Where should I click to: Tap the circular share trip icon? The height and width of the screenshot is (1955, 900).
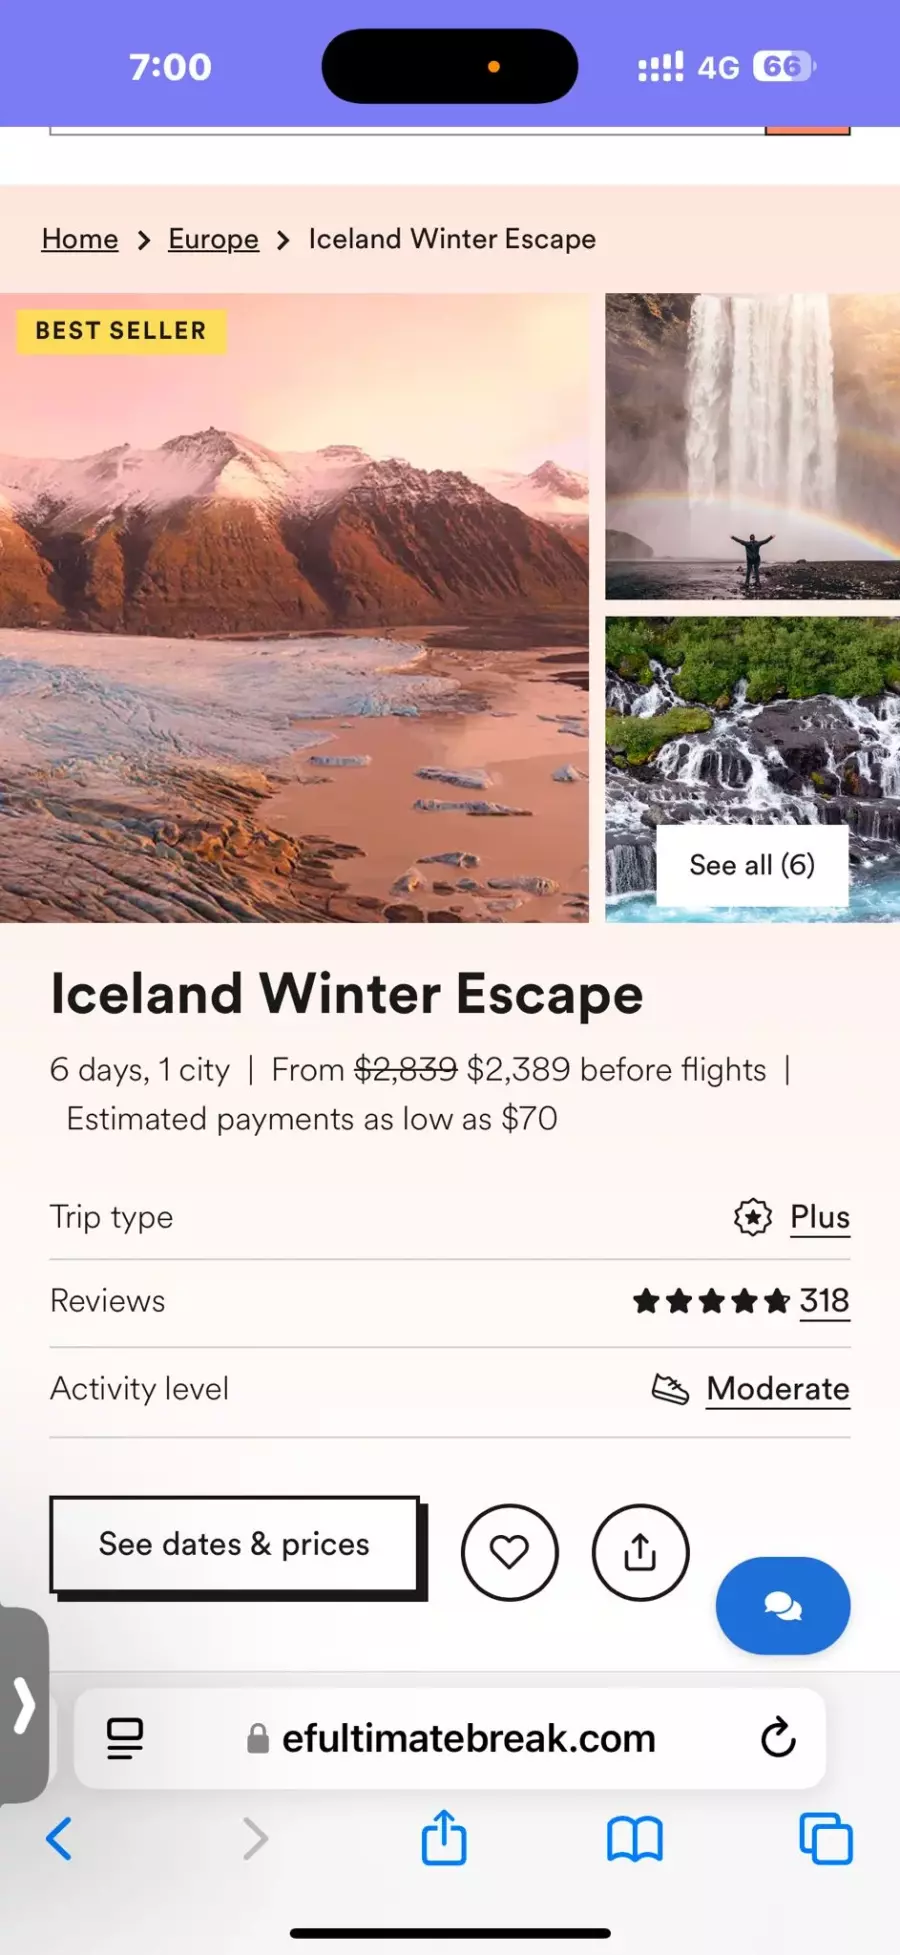click(x=640, y=1552)
